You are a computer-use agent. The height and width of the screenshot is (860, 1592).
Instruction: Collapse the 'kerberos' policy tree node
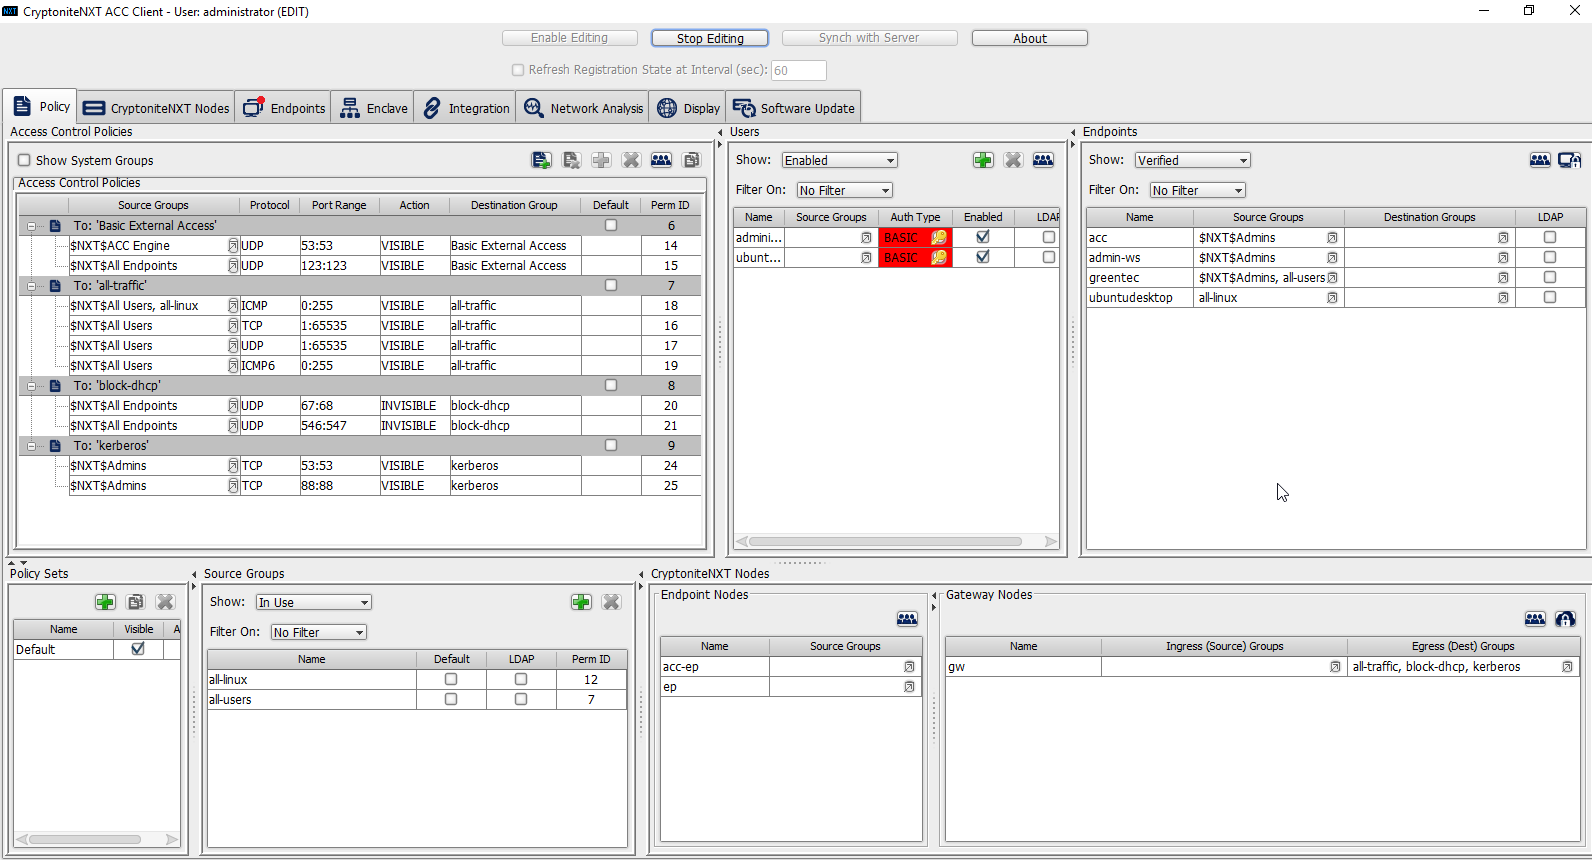[x=32, y=446]
